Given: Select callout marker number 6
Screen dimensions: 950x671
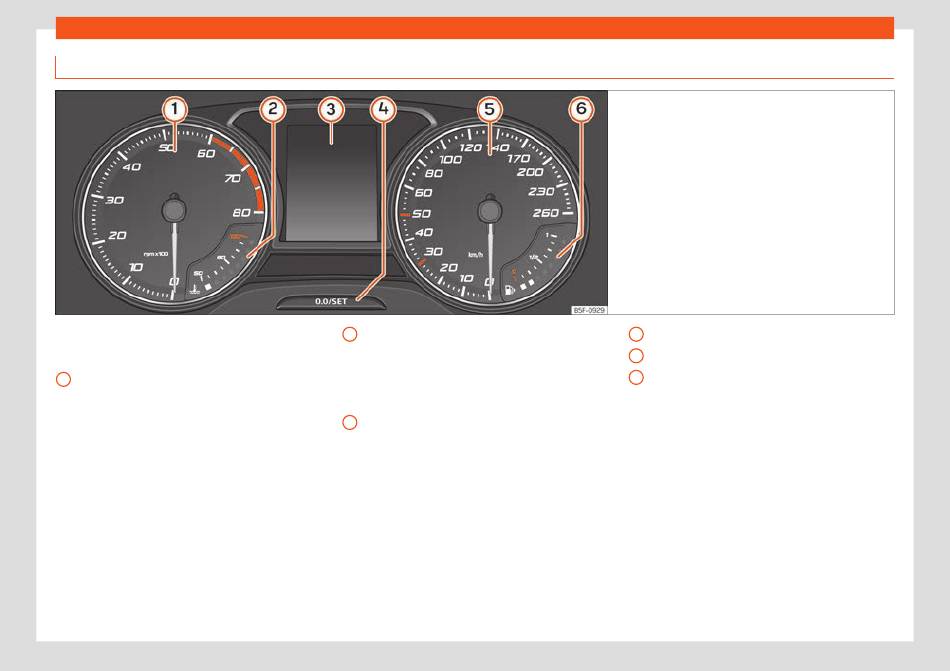Looking at the screenshot, I should tap(581, 109).
